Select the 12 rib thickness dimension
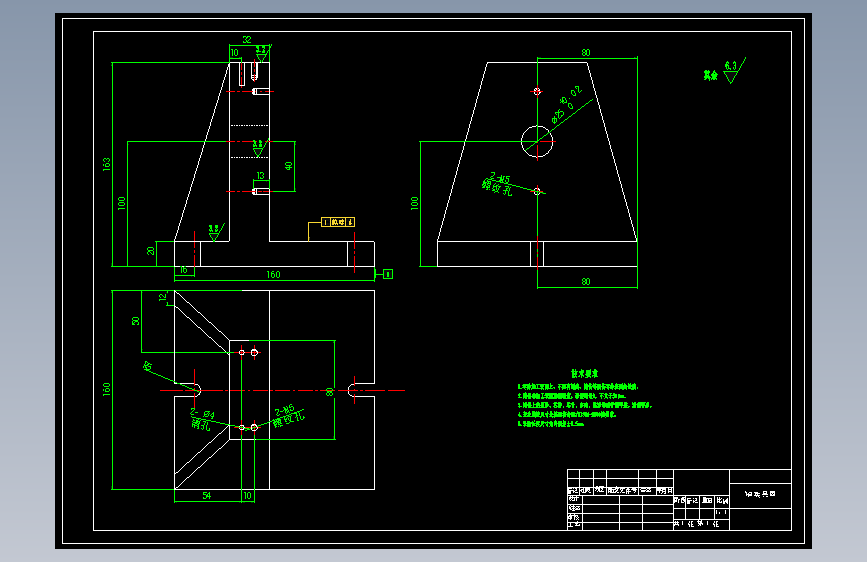This screenshot has height=562, width=867. click(x=163, y=298)
